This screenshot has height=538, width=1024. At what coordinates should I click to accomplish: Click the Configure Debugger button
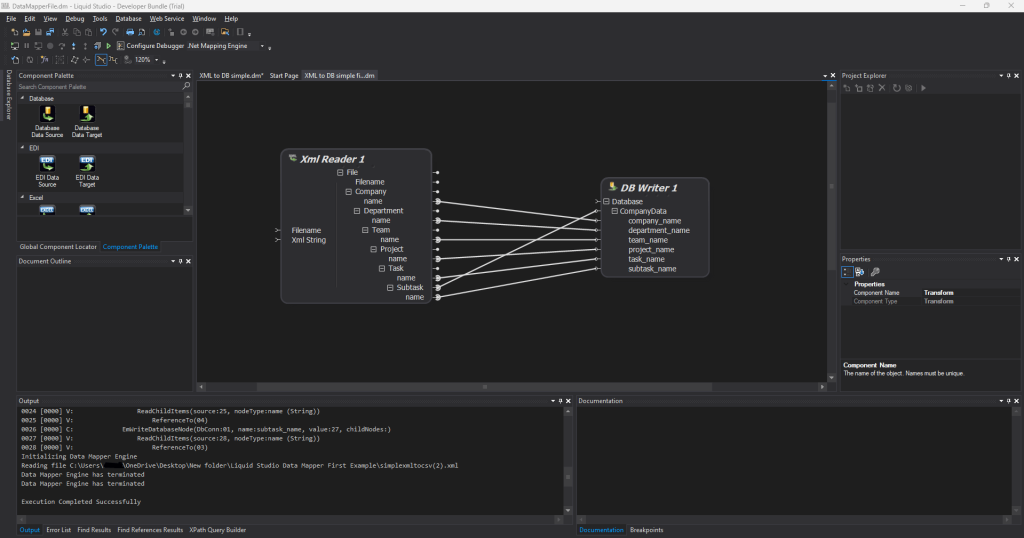(x=149, y=46)
